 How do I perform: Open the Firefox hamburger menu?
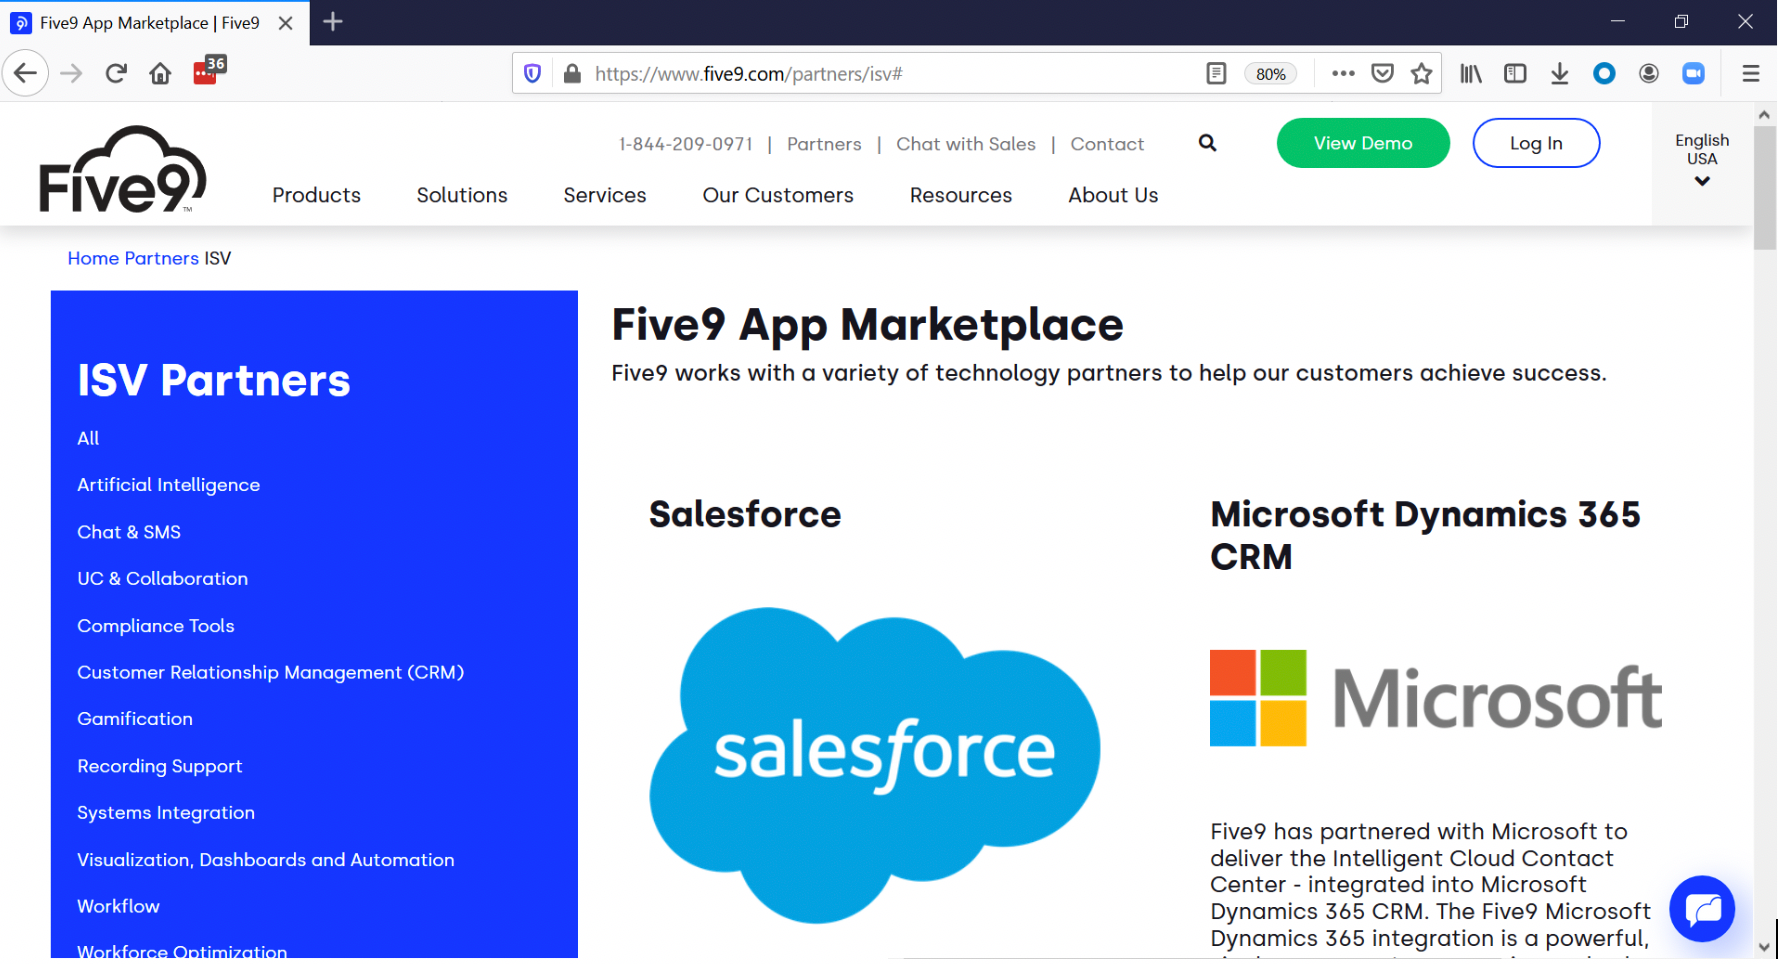pos(1750,73)
